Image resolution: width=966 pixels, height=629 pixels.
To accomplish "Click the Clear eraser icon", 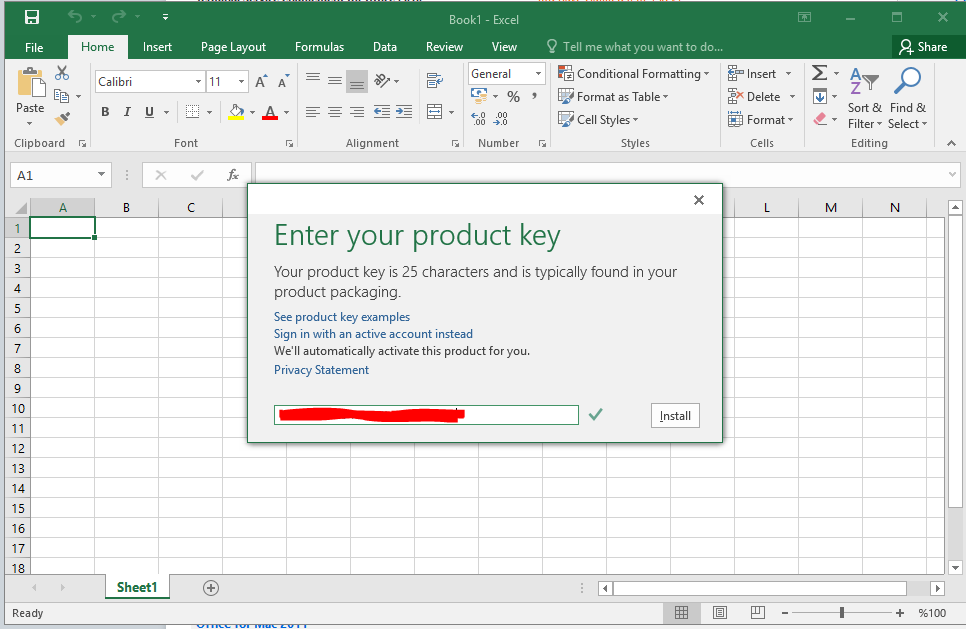I will (x=820, y=119).
